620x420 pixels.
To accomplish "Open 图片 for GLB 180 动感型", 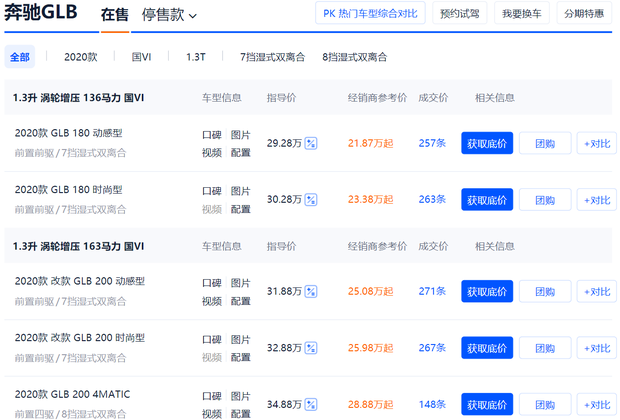I will [240, 135].
